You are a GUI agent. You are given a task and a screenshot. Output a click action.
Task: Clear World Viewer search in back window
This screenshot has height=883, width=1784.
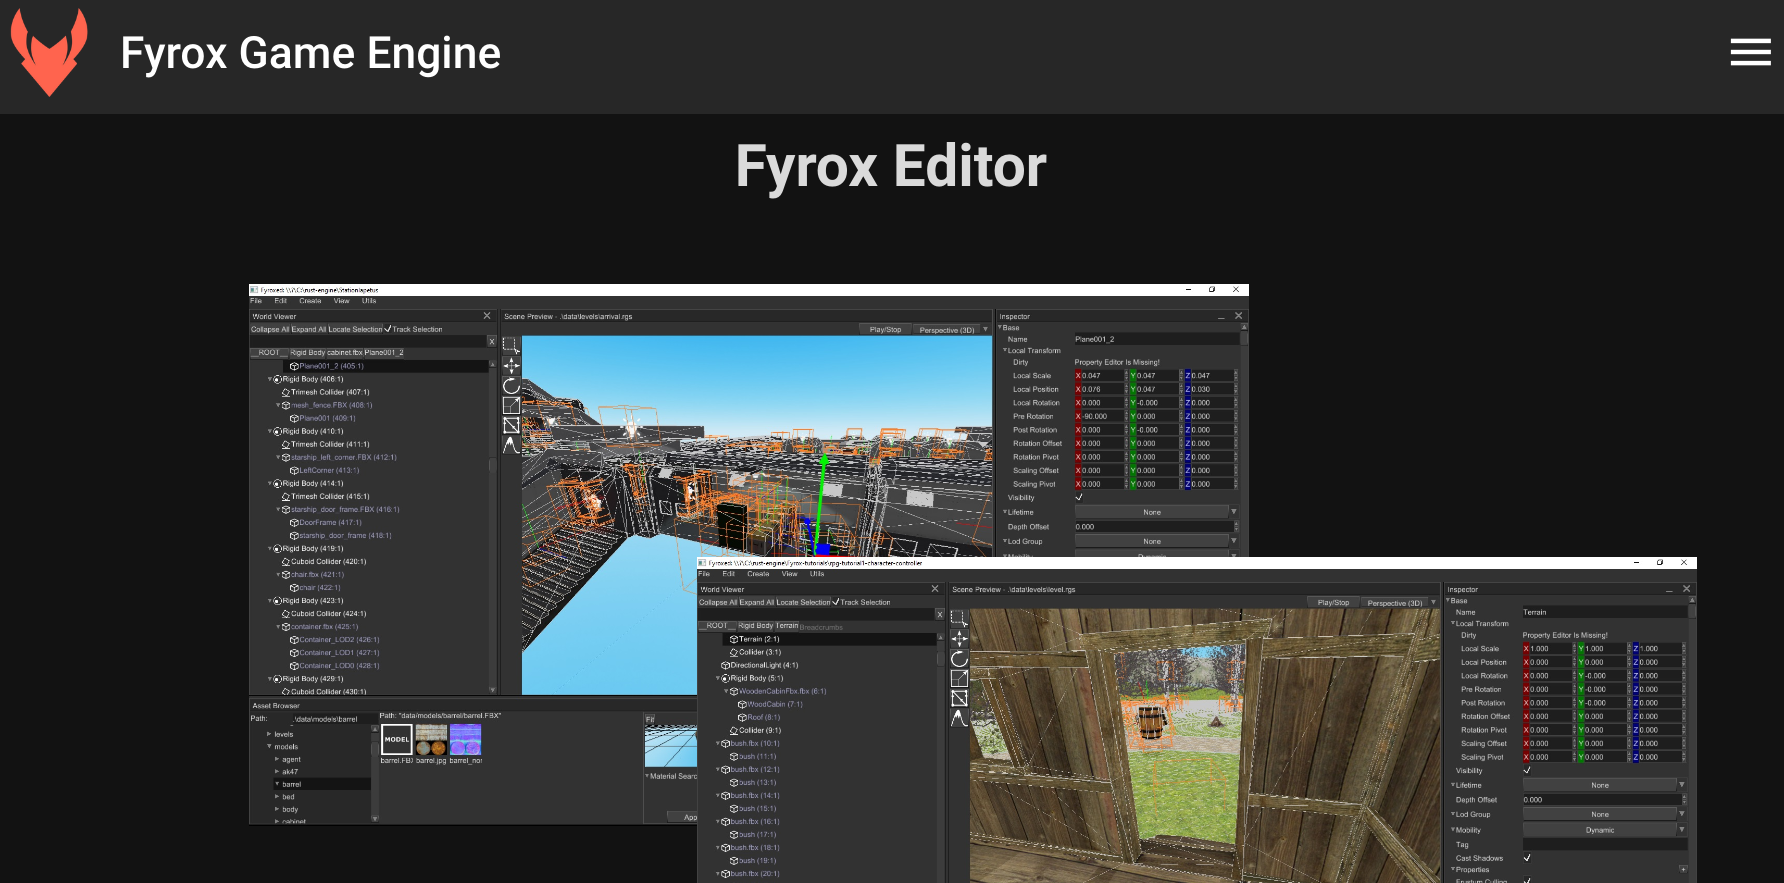(x=491, y=341)
